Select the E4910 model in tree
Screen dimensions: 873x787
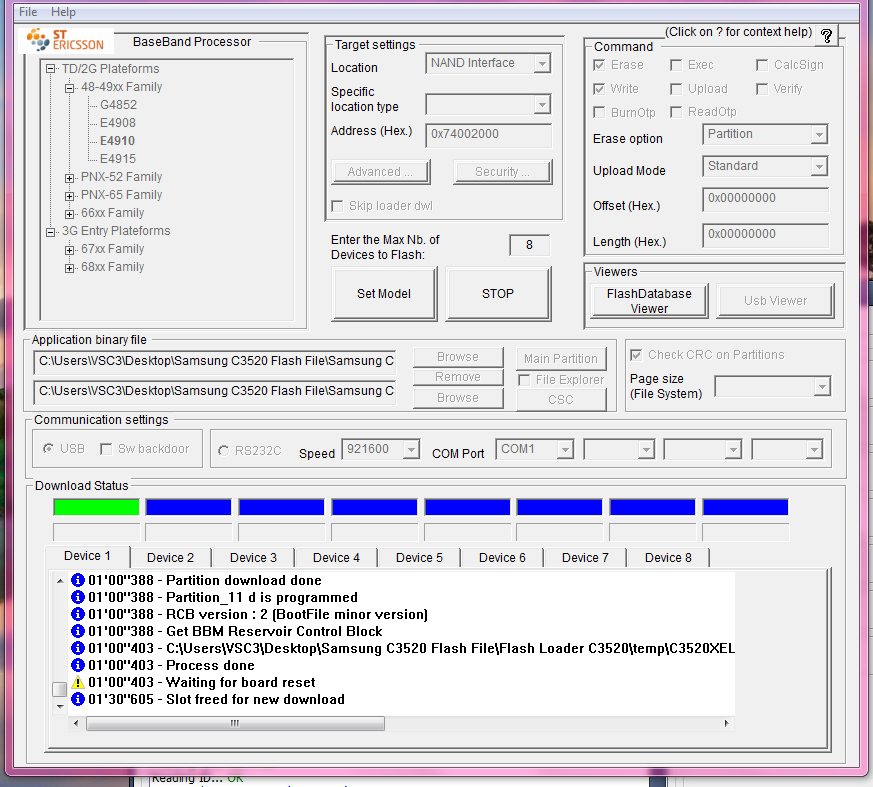tap(117, 141)
